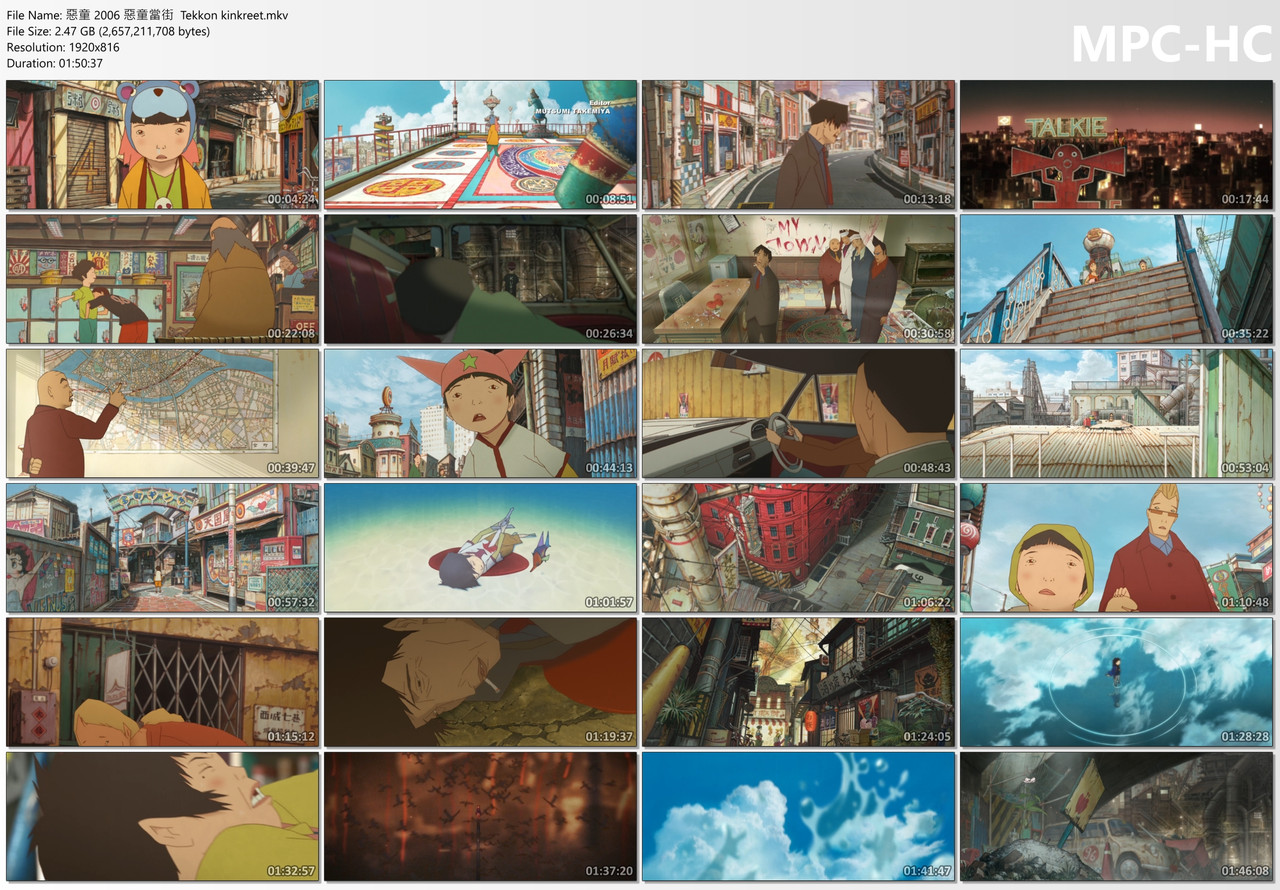Open the wrecked car thumbnail at 01:46:08
1280x890 pixels.
tap(1117, 817)
